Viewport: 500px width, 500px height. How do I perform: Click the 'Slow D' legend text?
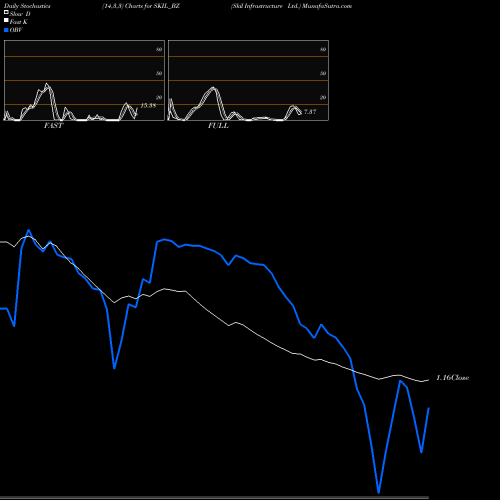[x=20, y=14]
